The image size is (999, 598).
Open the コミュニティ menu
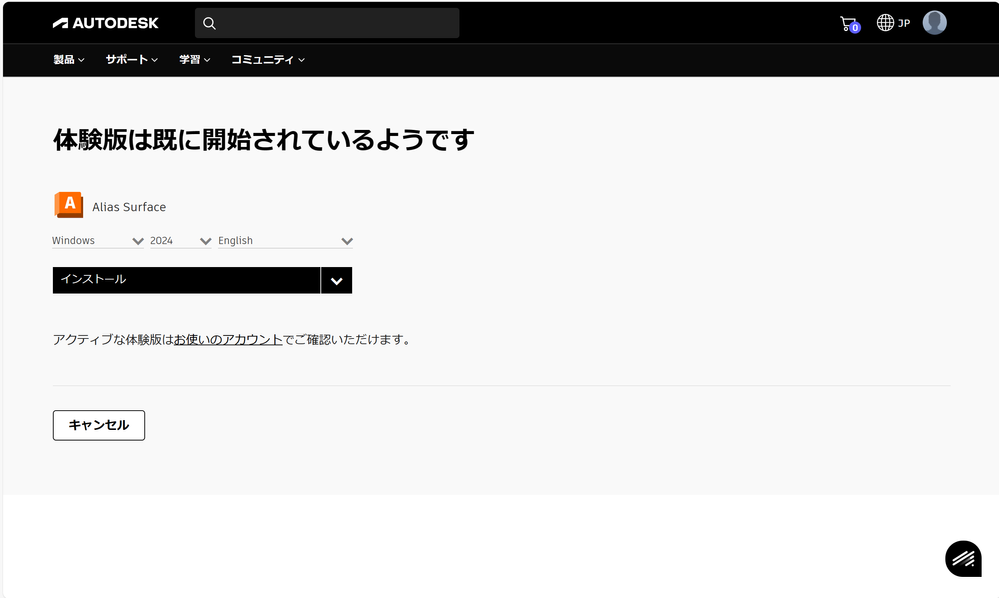point(268,60)
